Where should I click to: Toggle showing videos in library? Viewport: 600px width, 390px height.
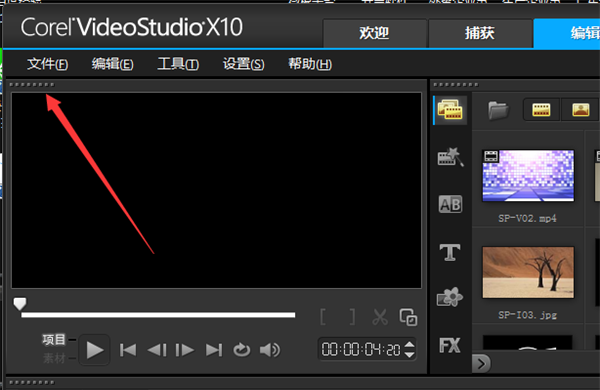click(x=541, y=110)
